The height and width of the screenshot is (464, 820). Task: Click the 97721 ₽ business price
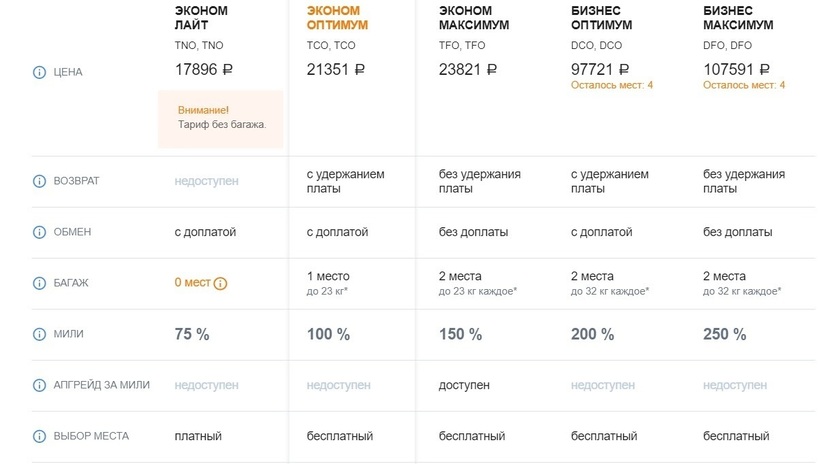tap(600, 69)
